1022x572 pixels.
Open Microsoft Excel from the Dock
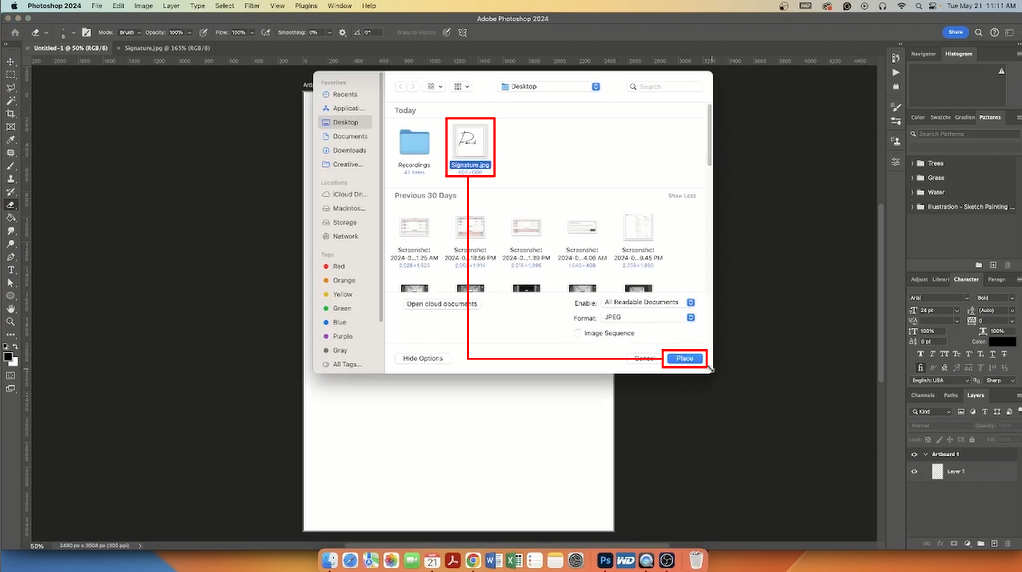(x=514, y=560)
